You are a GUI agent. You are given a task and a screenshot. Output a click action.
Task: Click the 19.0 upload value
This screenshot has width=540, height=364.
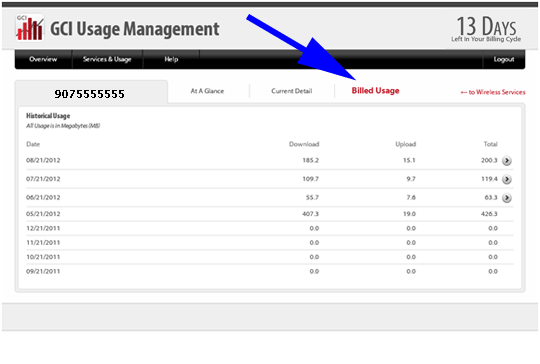[409, 214]
